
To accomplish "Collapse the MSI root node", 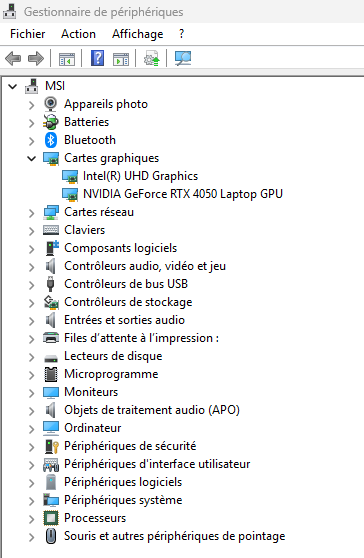I will 12,86.
